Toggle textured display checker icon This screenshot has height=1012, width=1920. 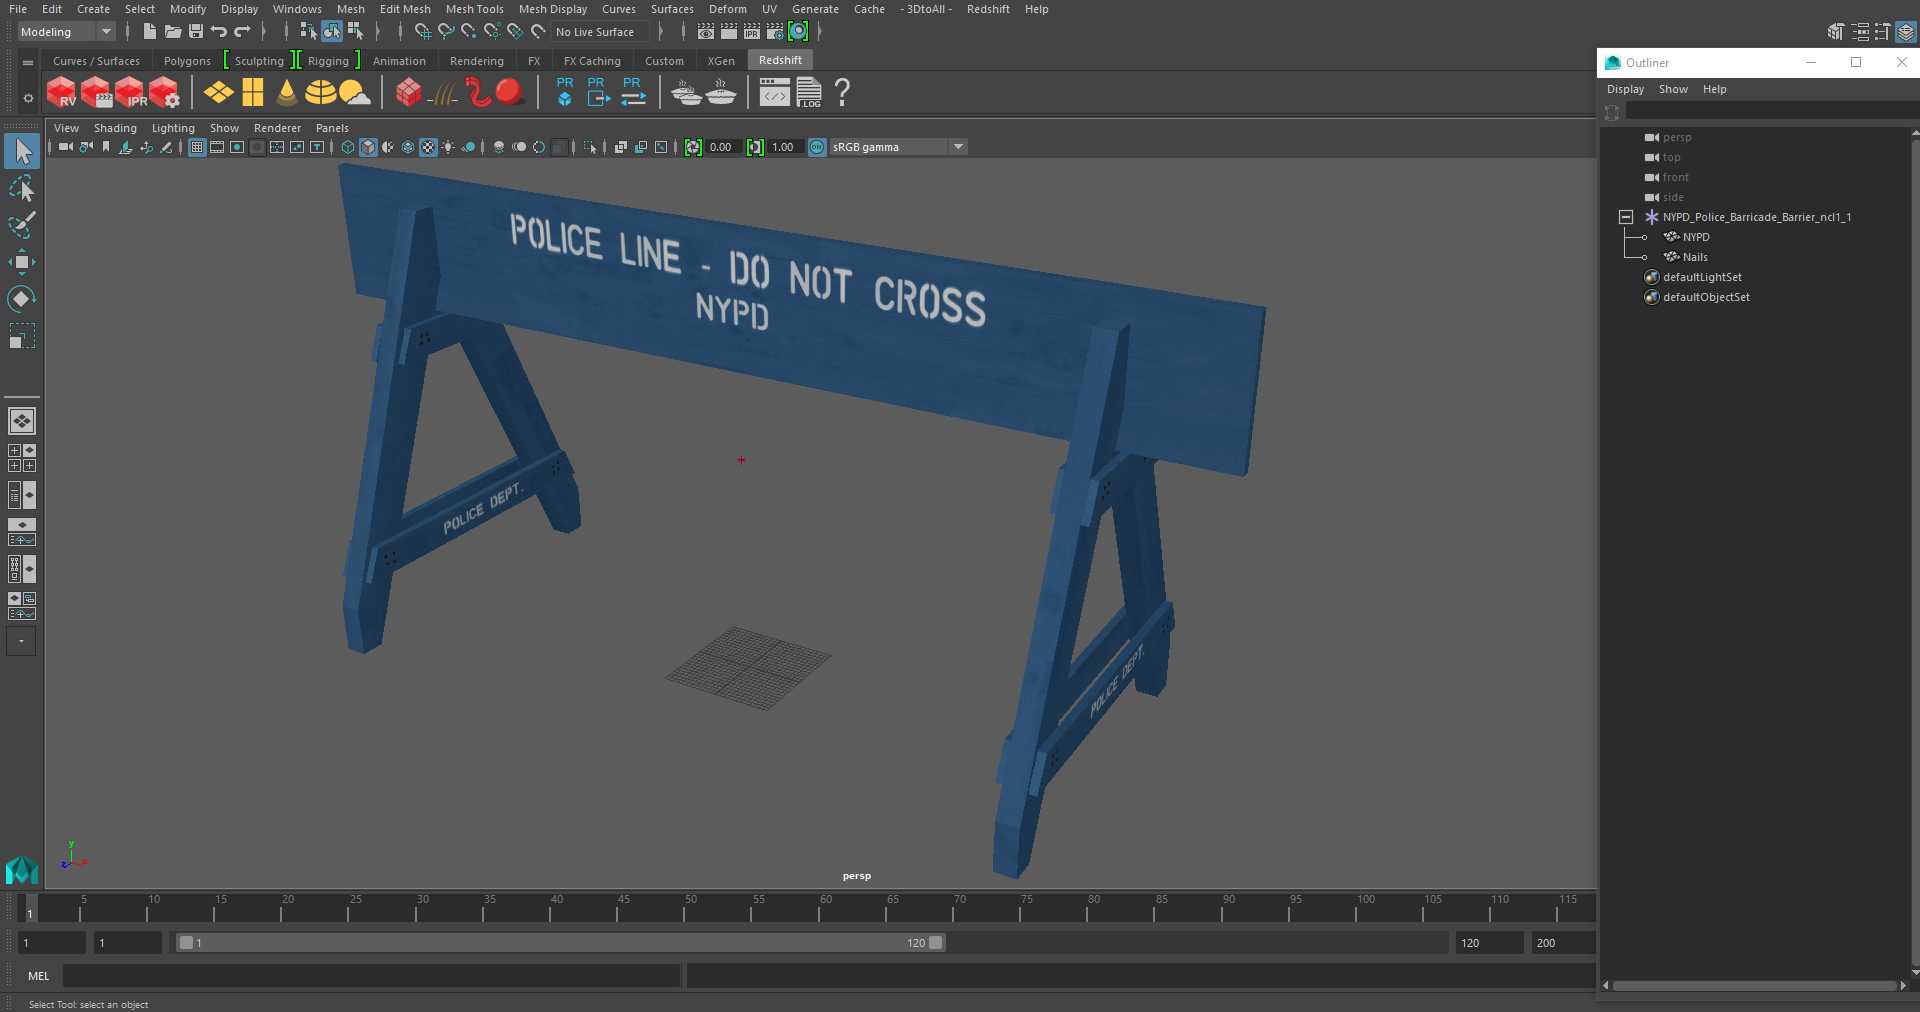coord(428,147)
